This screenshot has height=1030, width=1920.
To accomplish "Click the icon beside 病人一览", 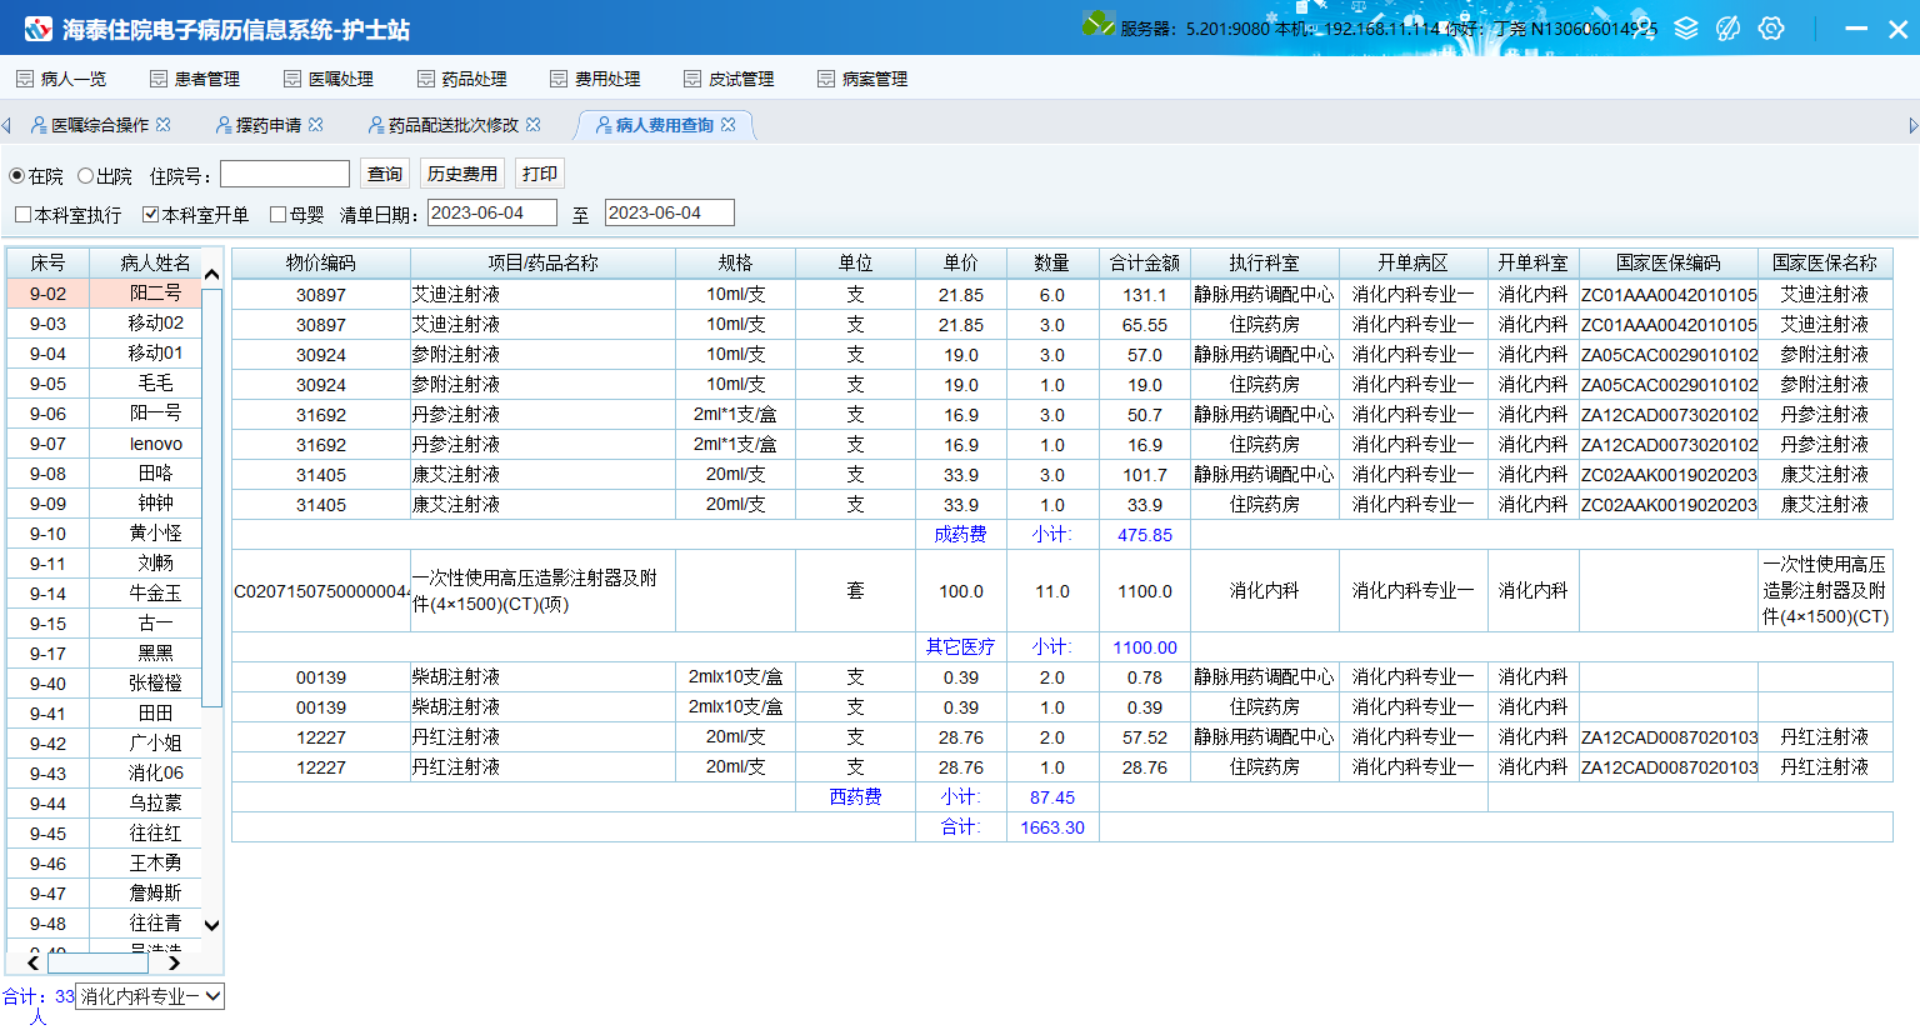I will (25, 79).
